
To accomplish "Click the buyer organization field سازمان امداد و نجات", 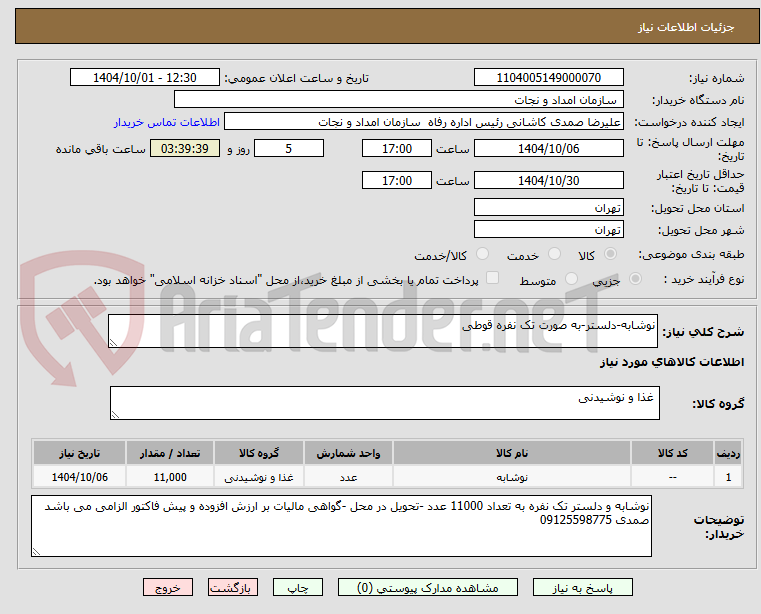I will [x=398, y=100].
